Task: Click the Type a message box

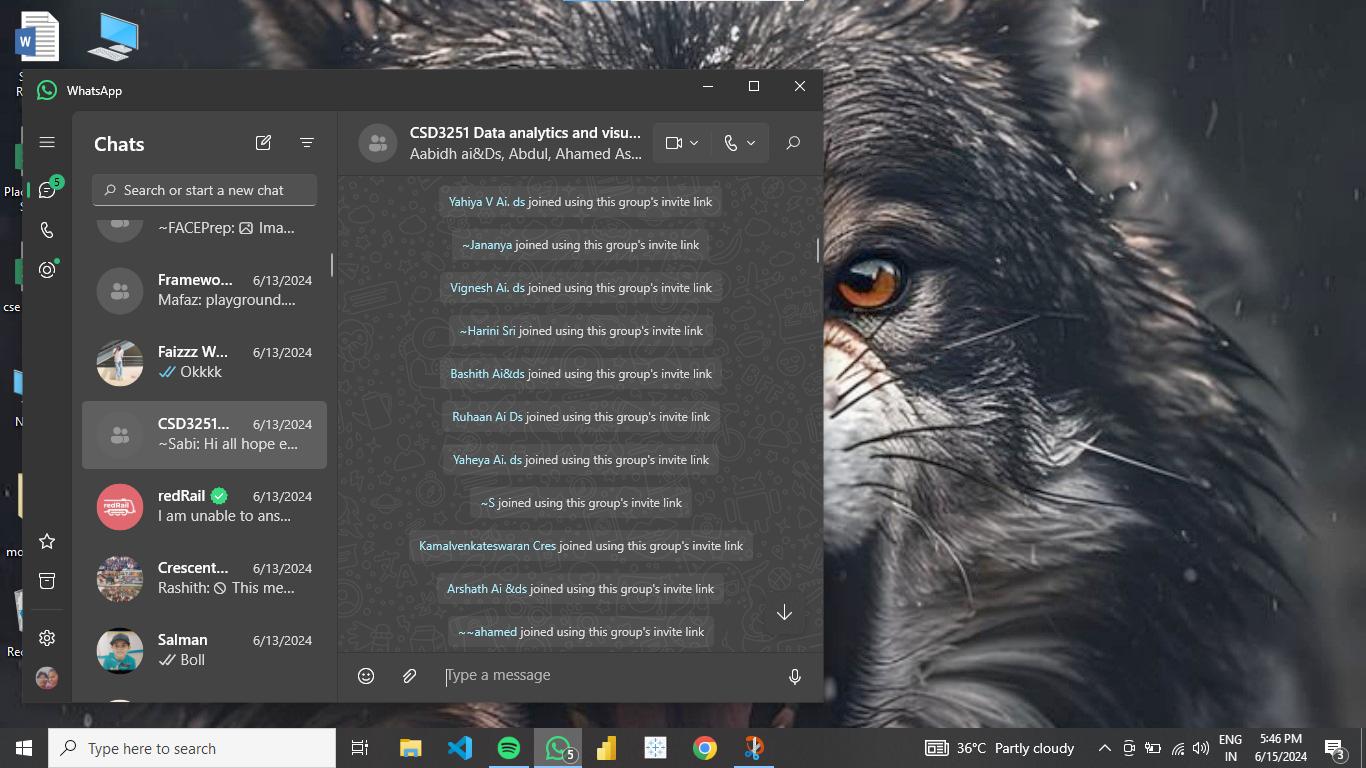Action: (x=608, y=676)
